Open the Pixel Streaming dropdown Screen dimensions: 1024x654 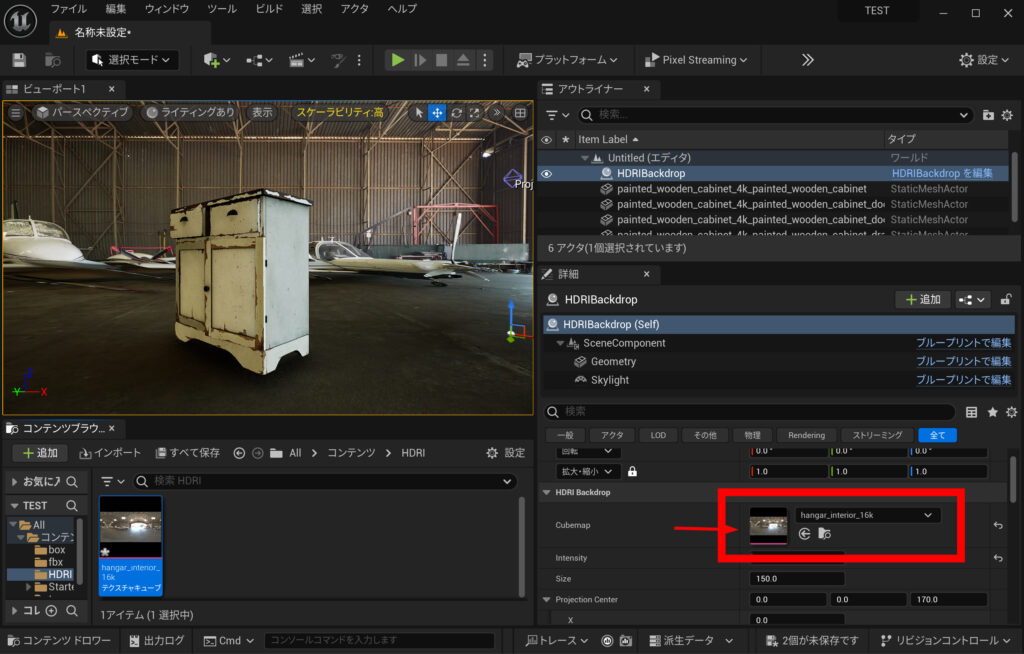(697, 59)
